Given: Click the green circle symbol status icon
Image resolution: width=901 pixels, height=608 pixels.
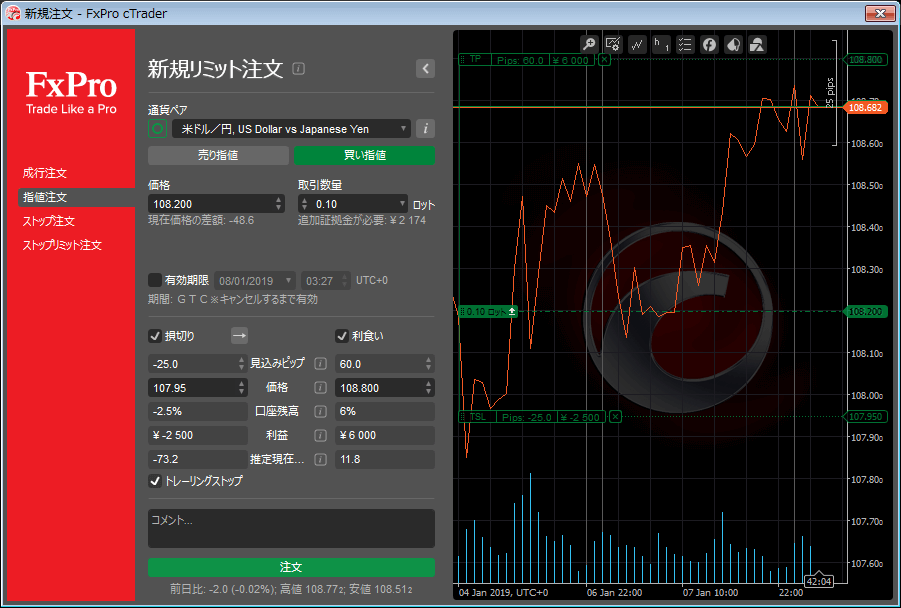Looking at the screenshot, I should tap(157, 129).
